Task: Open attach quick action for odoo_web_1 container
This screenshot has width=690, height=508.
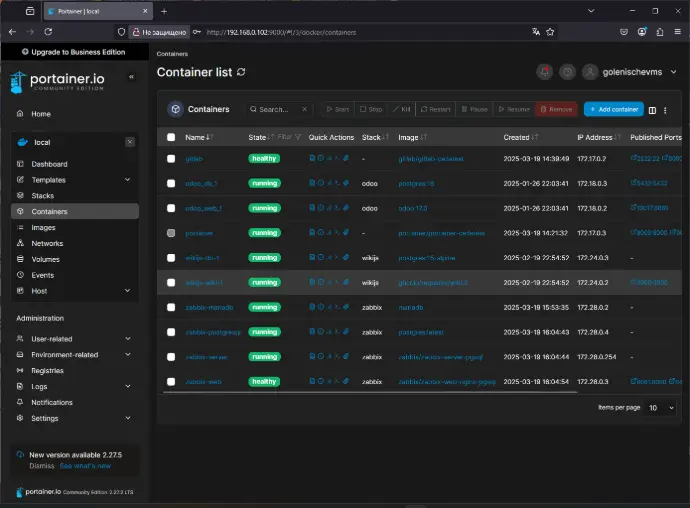Action: [346, 207]
